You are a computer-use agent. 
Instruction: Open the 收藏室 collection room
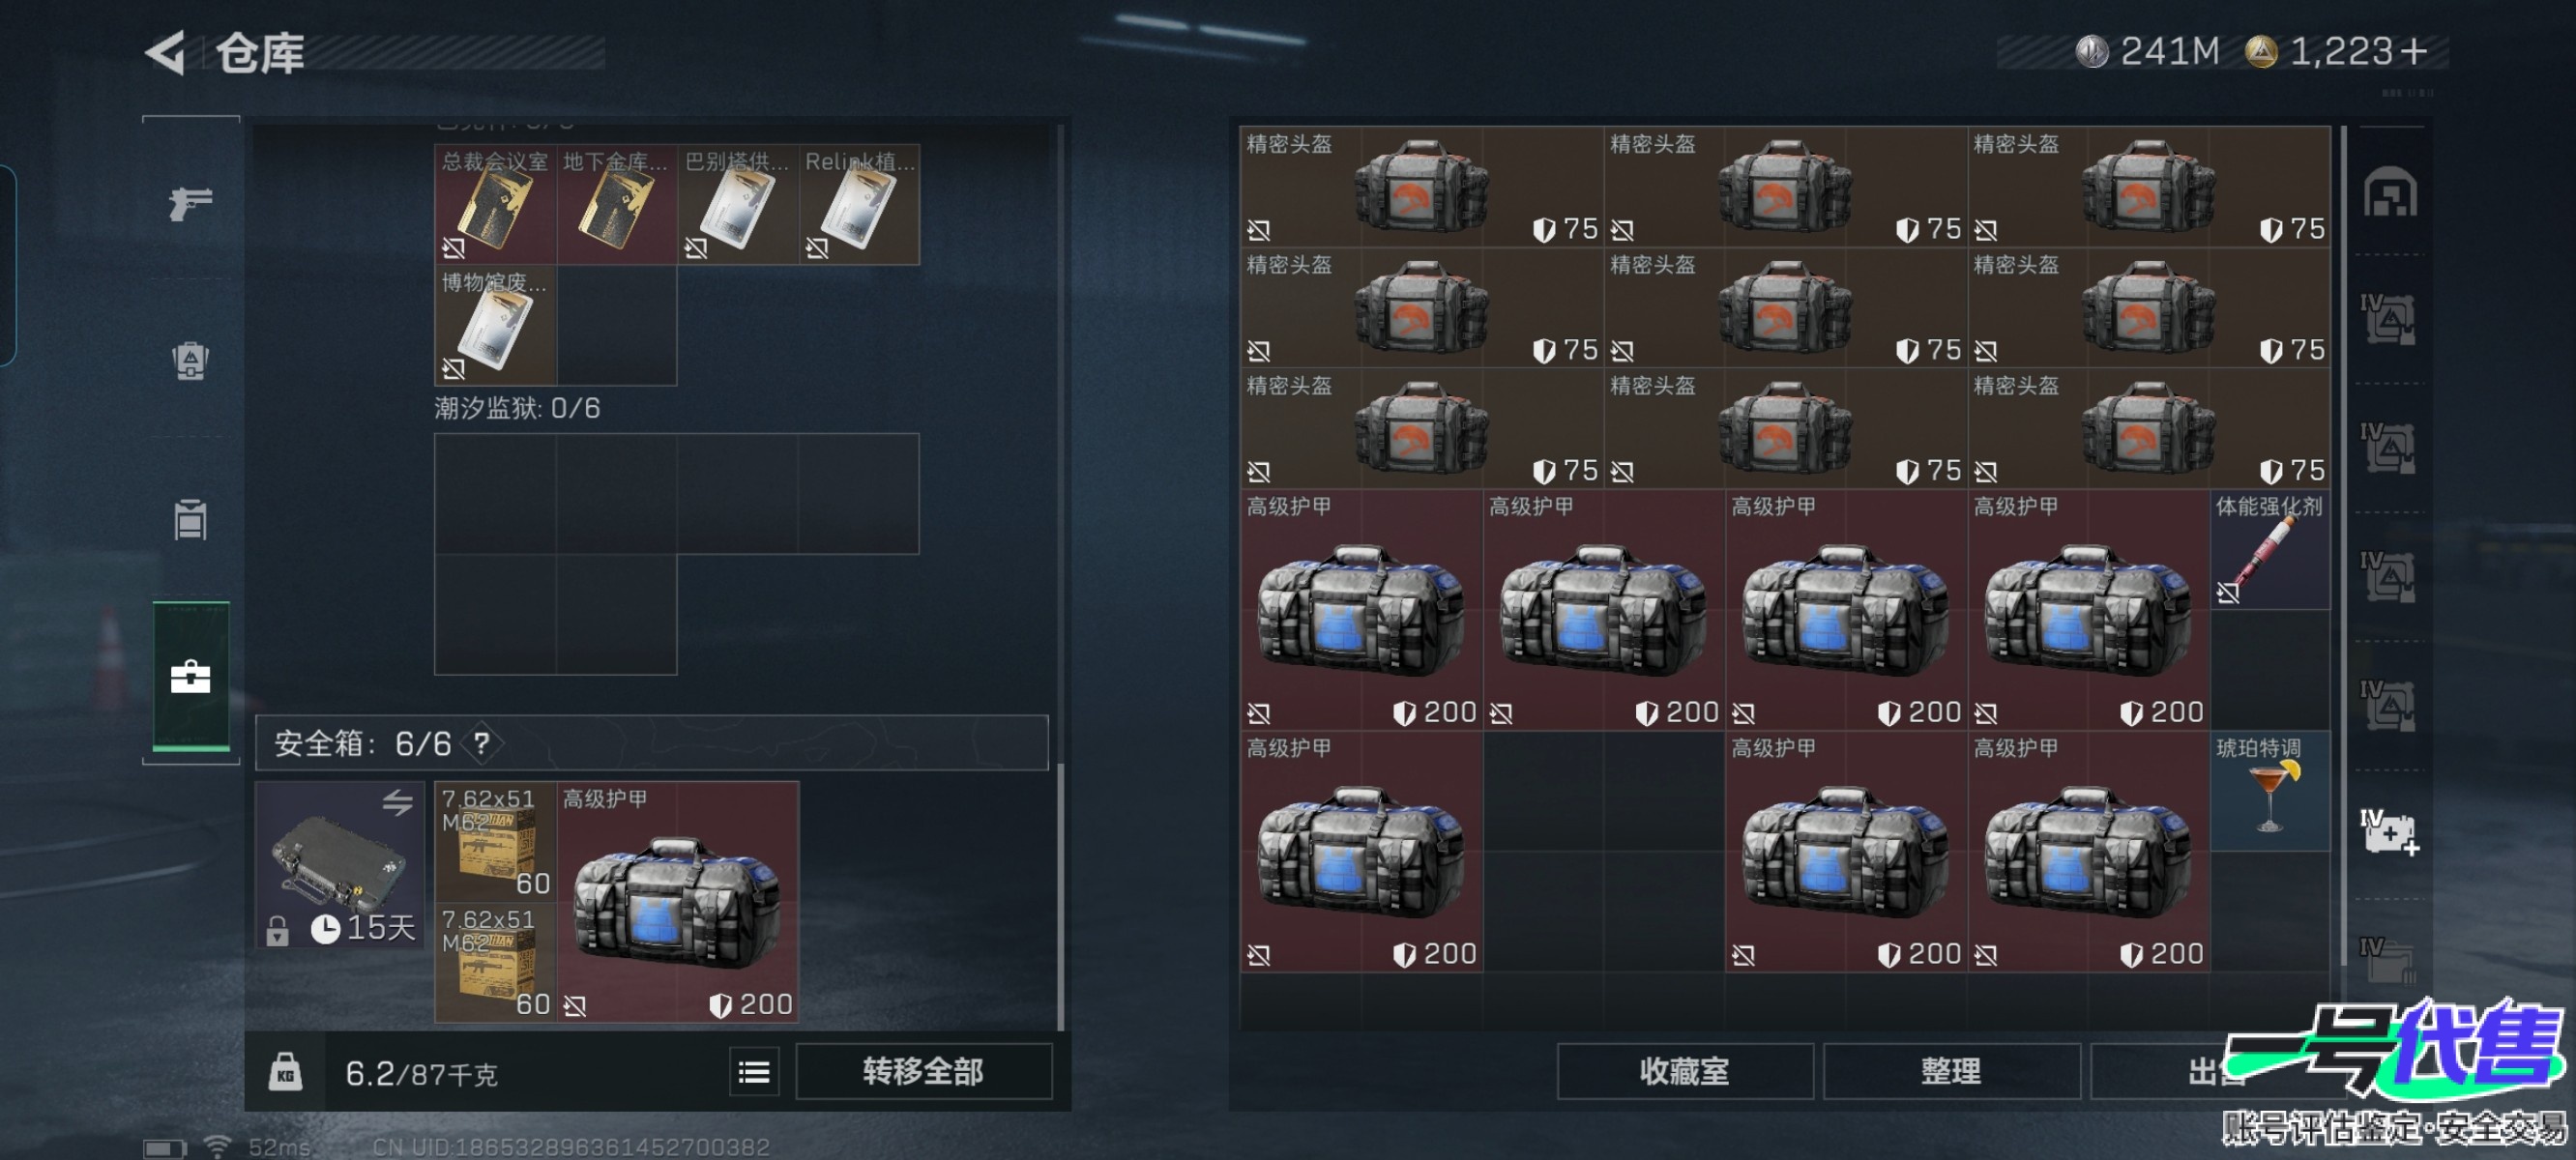pyautogui.click(x=1685, y=1072)
